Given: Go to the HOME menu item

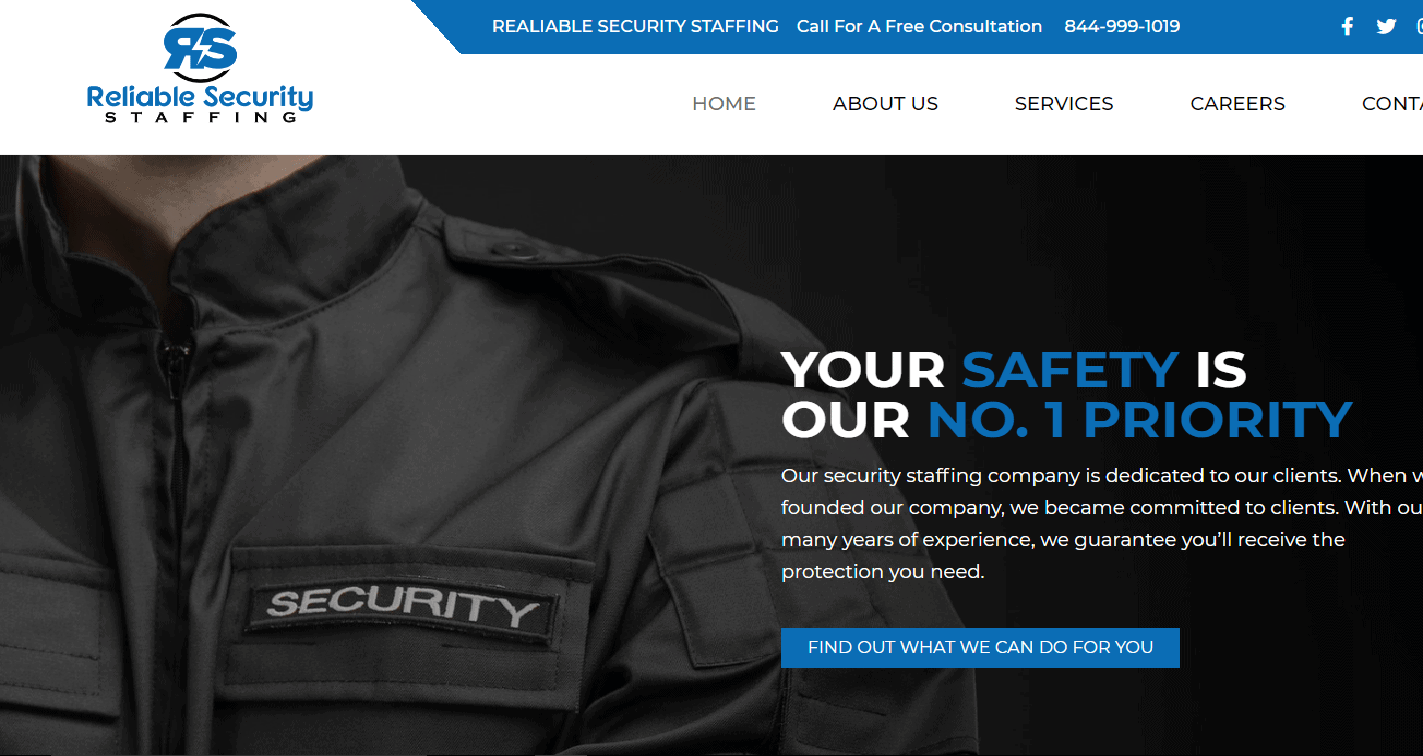Looking at the screenshot, I should 724,104.
